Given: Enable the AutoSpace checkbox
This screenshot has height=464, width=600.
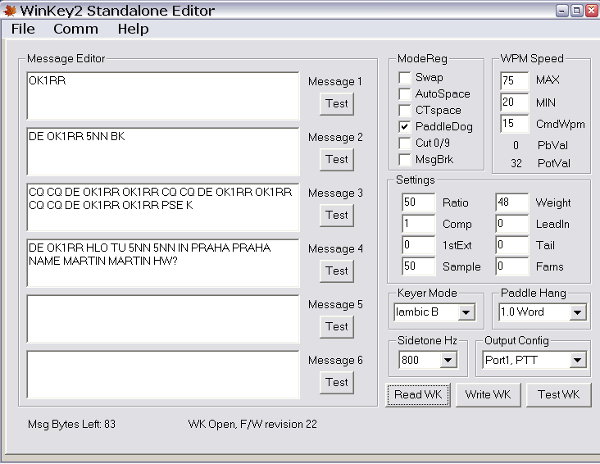Looking at the screenshot, I should tap(404, 94).
